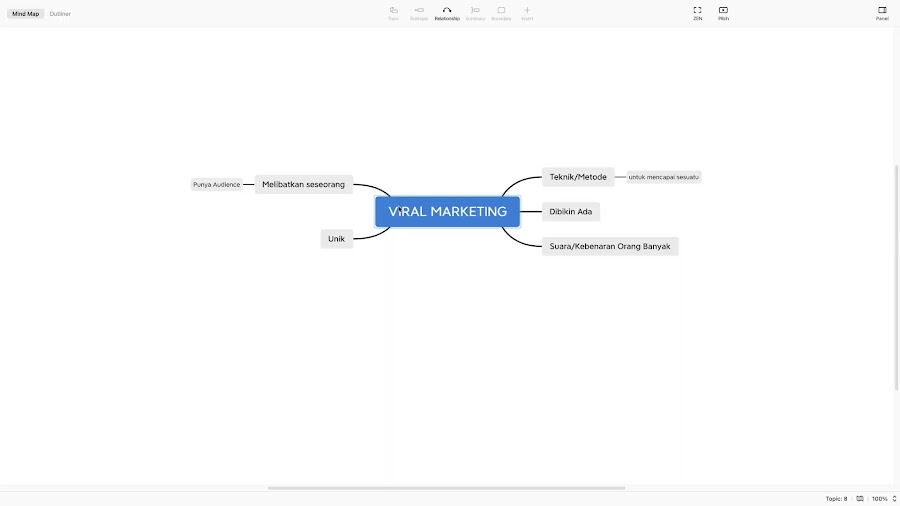Toggle the Panel sidebar
The height and width of the screenshot is (506, 900).
click(x=882, y=13)
